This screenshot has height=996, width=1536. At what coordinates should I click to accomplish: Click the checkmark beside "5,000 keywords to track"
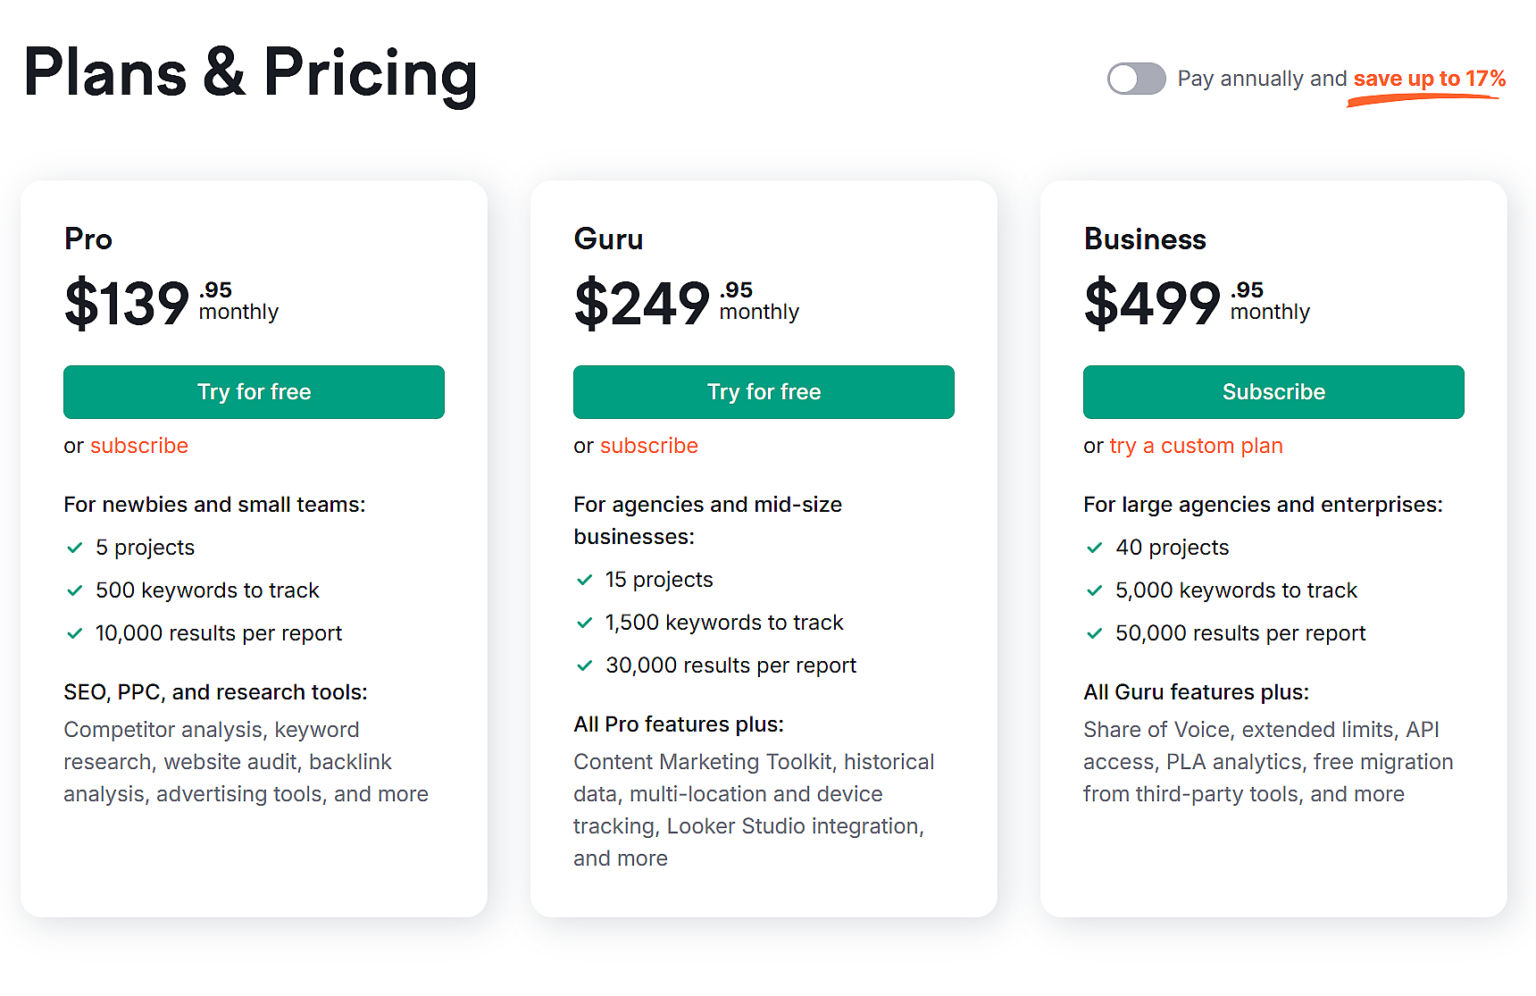click(x=1095, y=591)
